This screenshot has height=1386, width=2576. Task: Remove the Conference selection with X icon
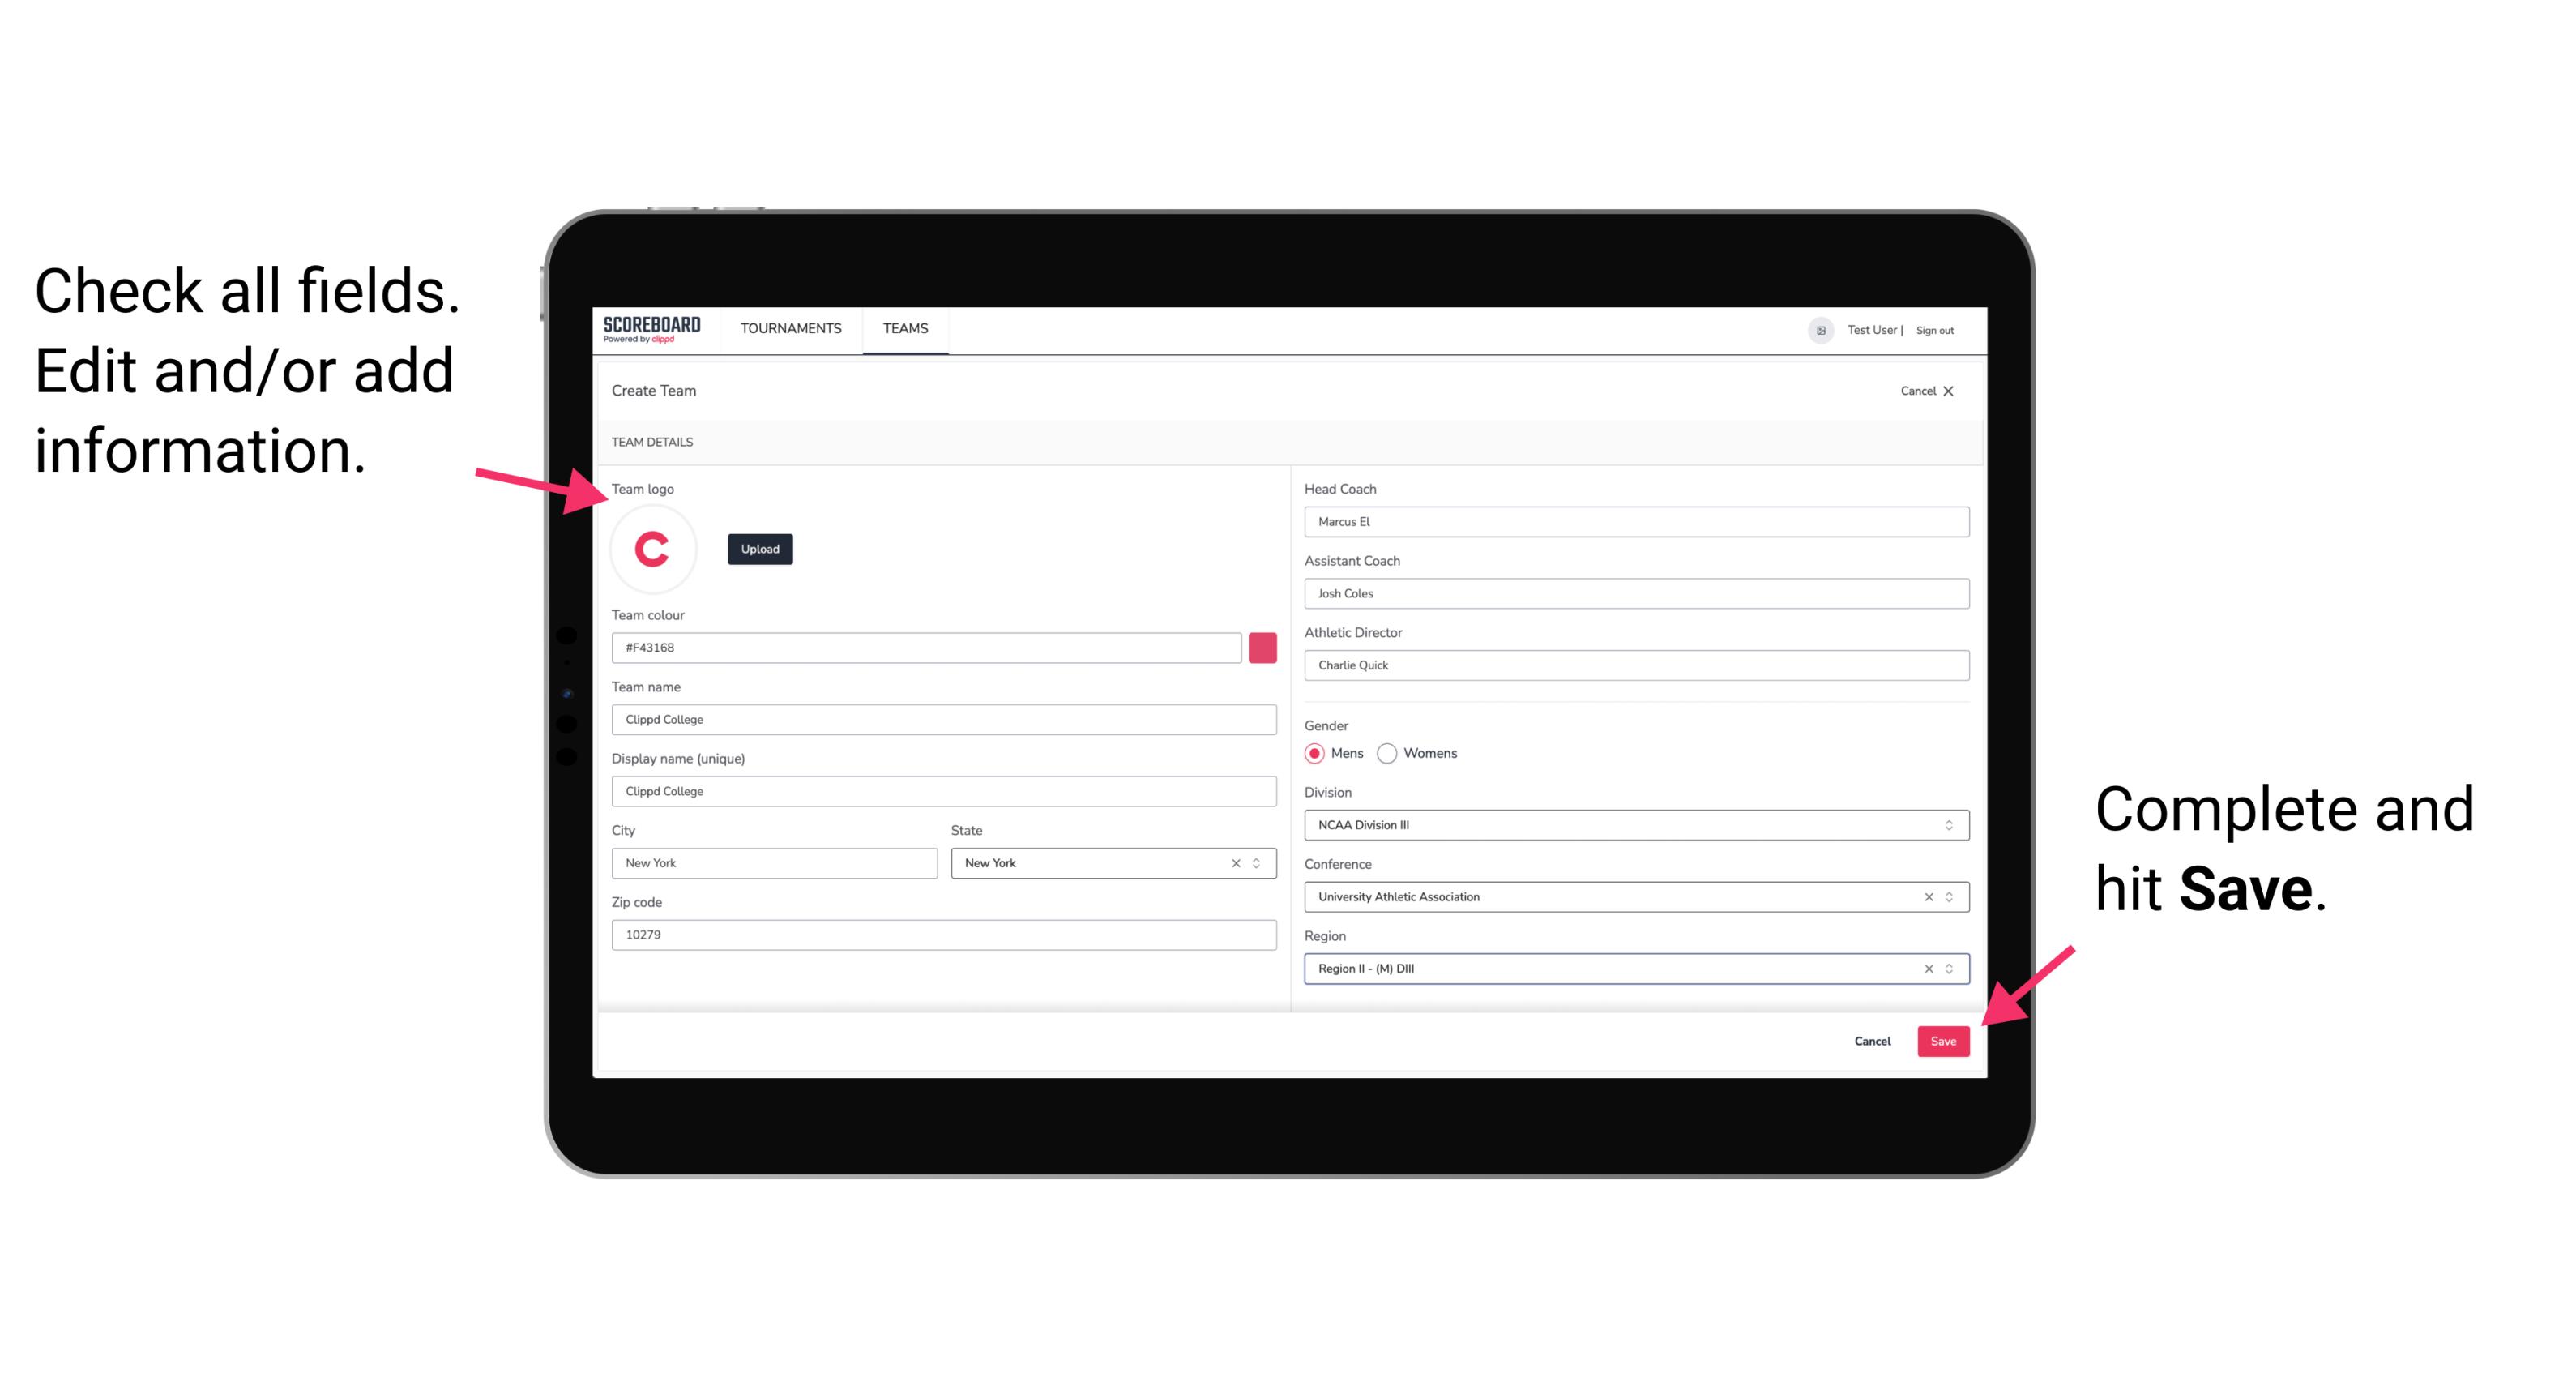coord(1925,896)
